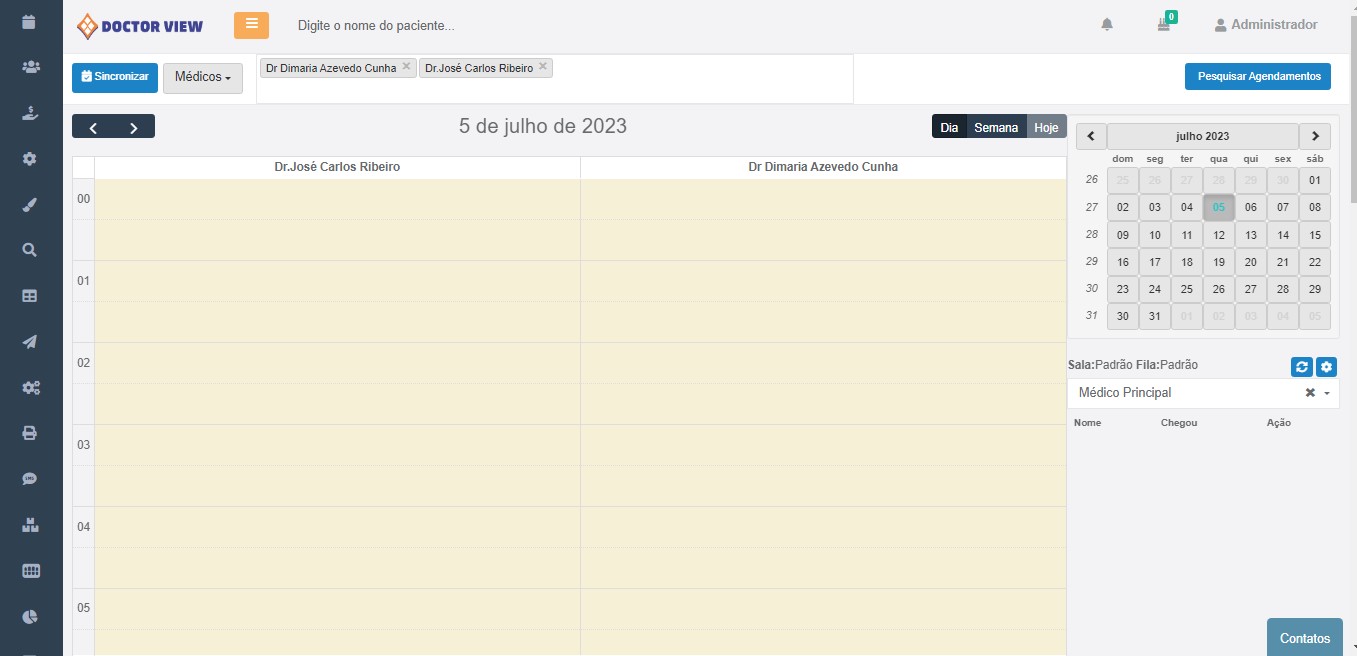The width and height of the screenshot is (1357, 656).
Task: Switch the calendar to Dia view
Action: pyautogui.click(x=949, y=127)
